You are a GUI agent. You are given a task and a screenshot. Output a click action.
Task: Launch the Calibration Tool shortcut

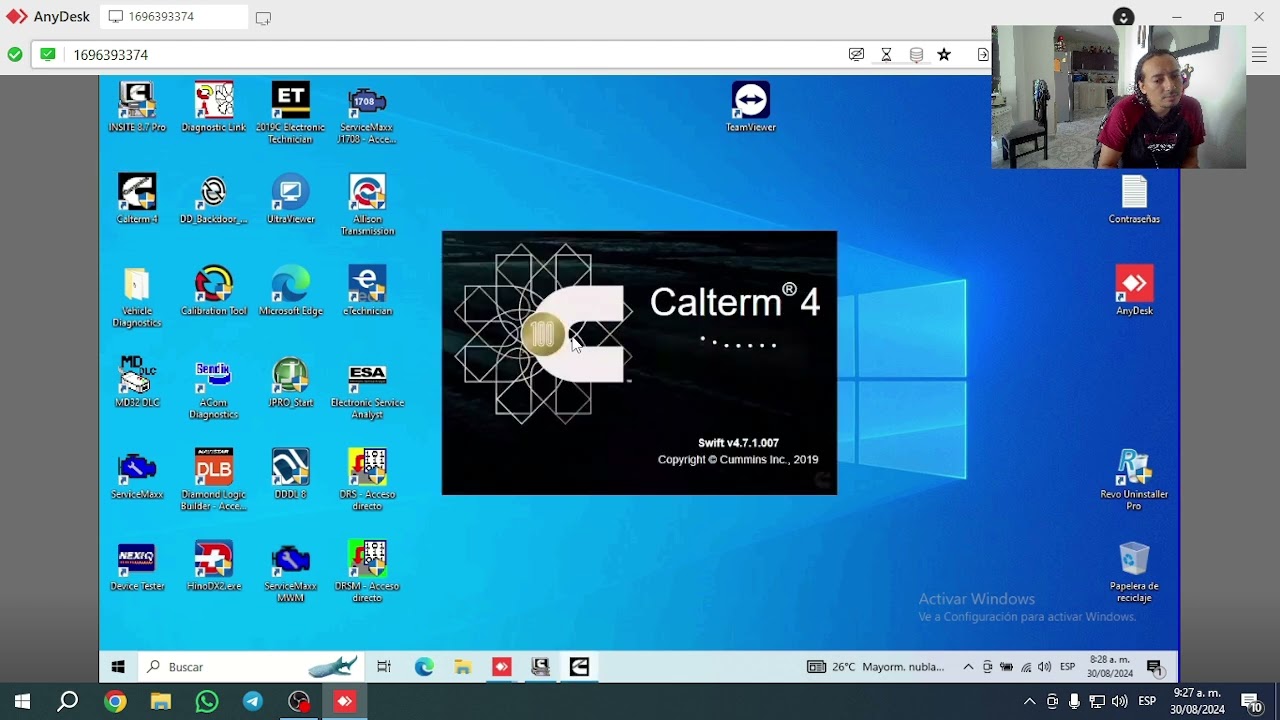pos(214,291)
